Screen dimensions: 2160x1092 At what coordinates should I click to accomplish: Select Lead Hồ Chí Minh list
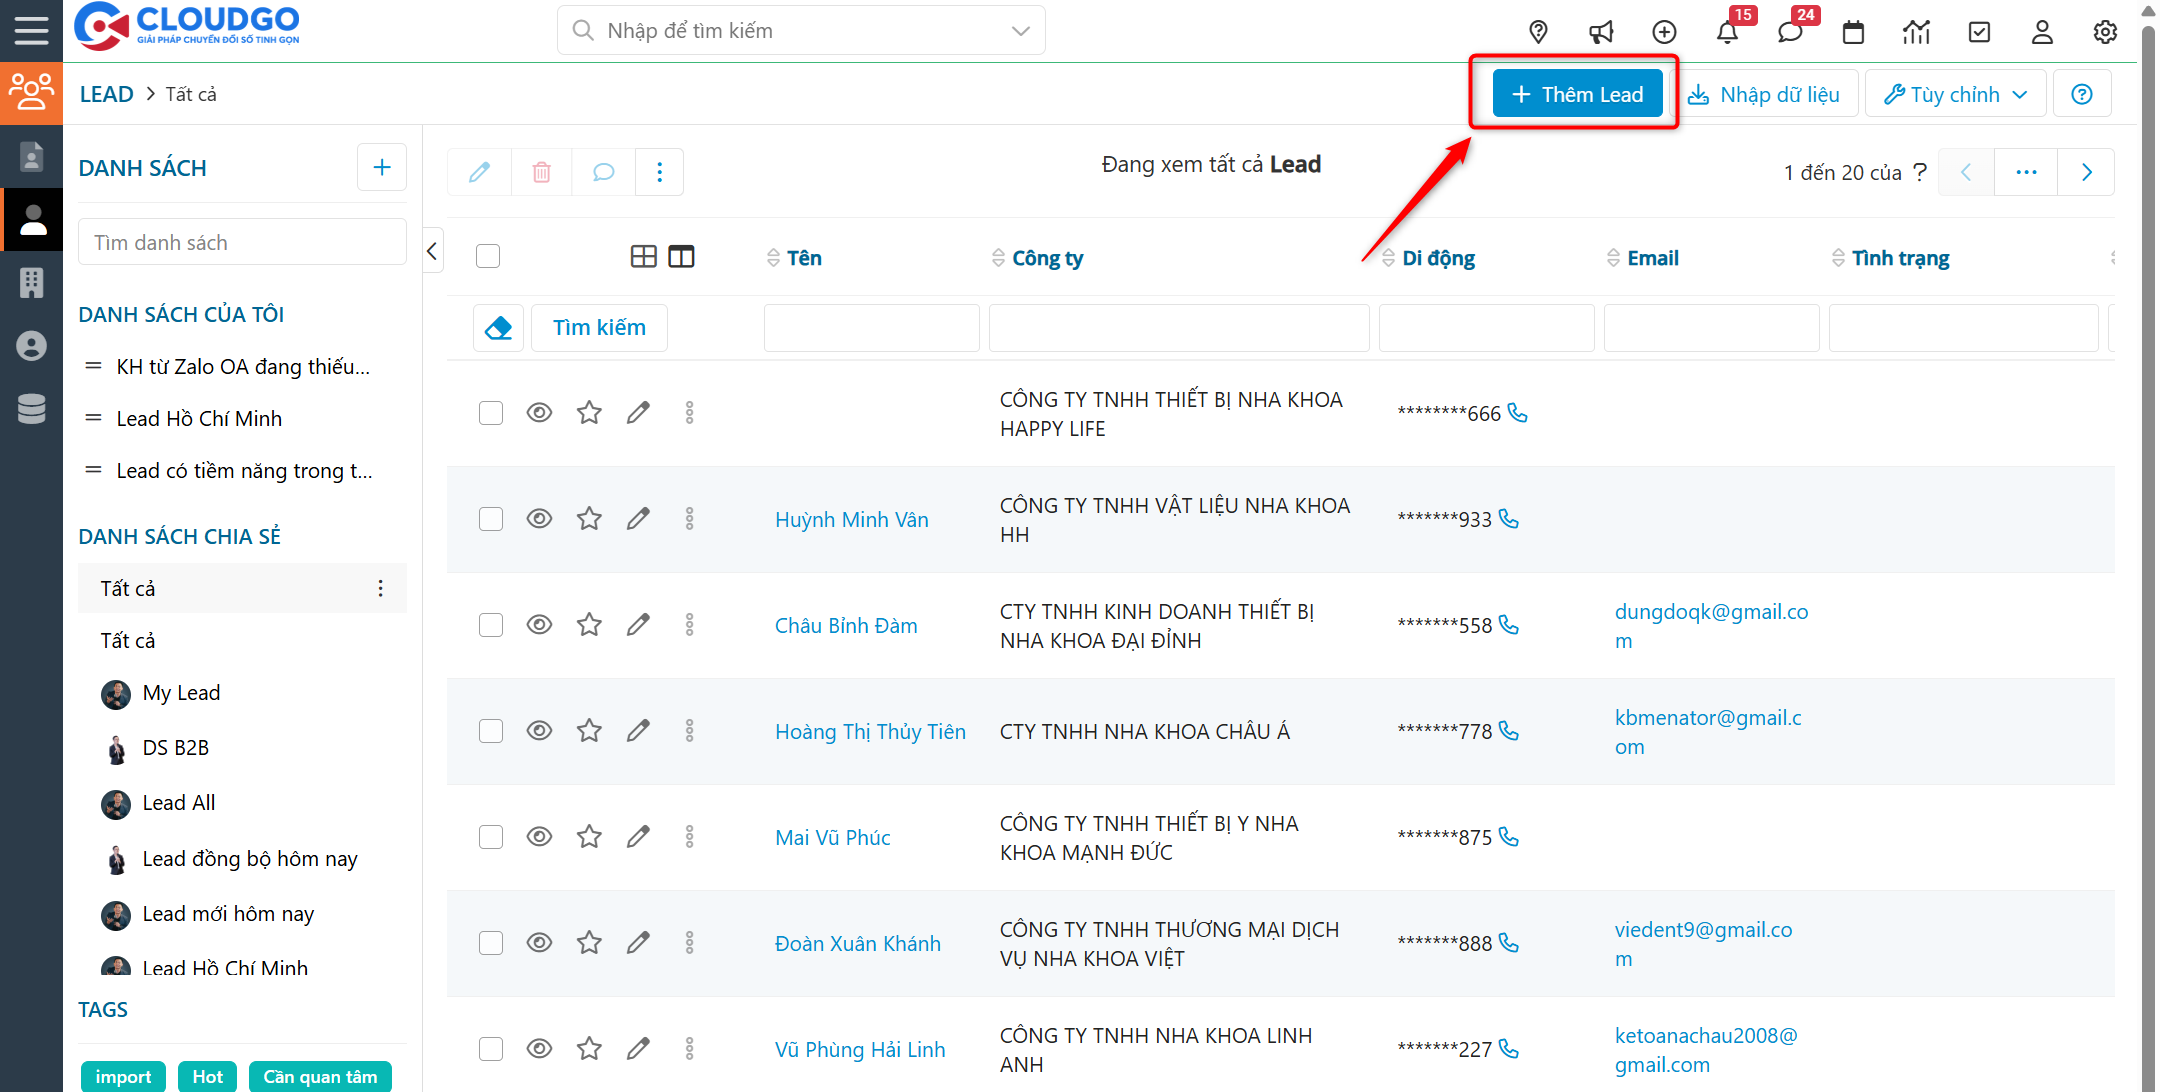pyautogui.click(x=199, y=419)
